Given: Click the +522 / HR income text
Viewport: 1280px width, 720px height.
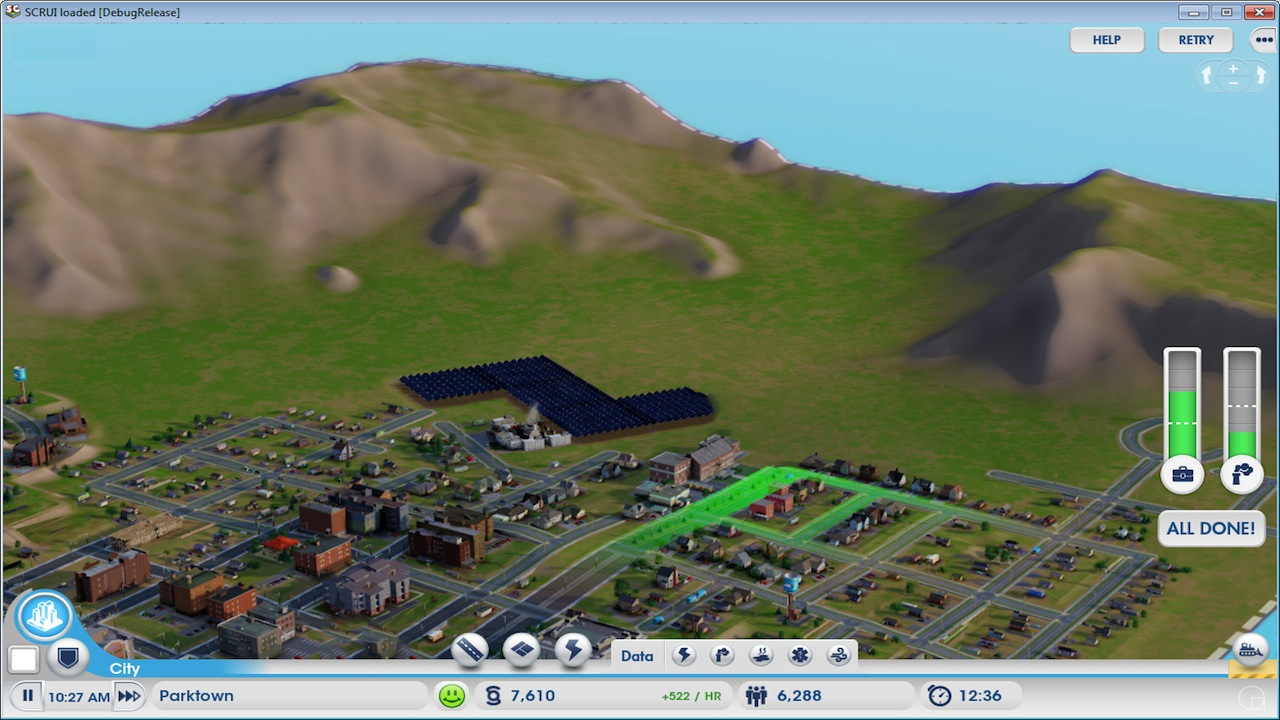Looking at the screenshot, I should 691,696.
